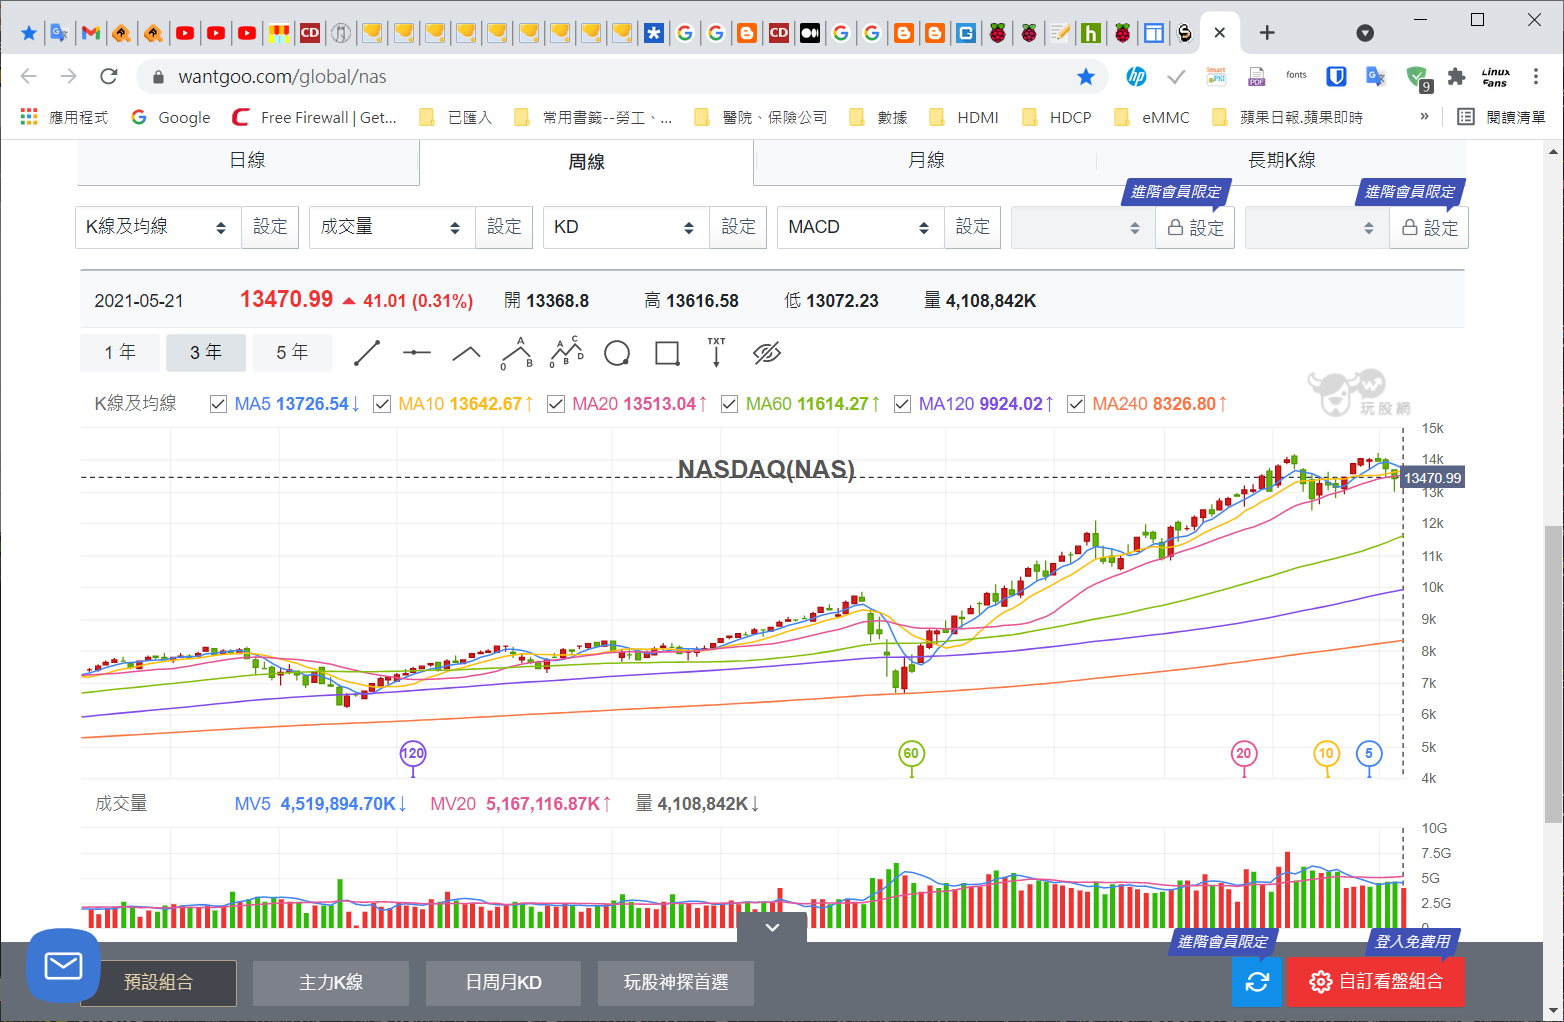The image size is (1564, 1022).
Task: Select the 5 年 time range
Action: click(x=292, y=353)
